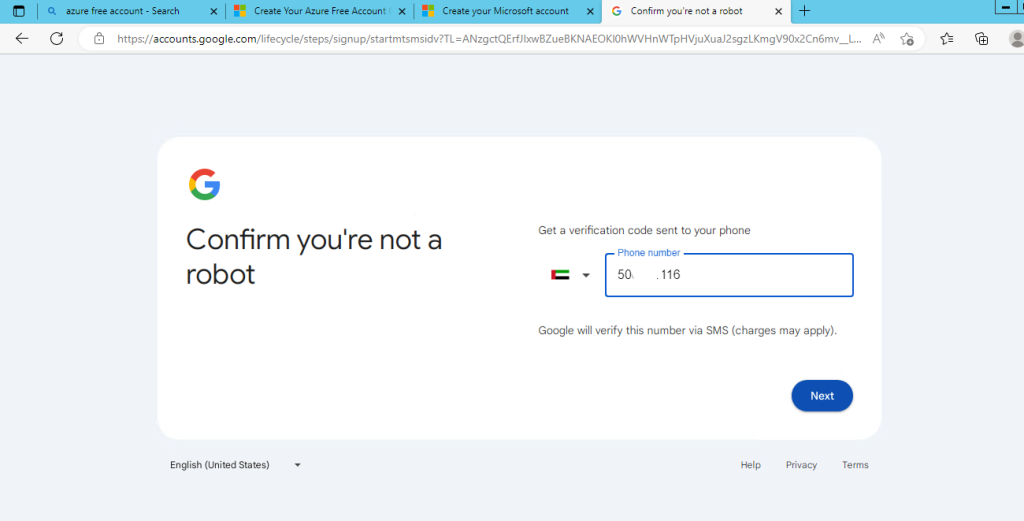Open the Help link
The image size is (1024, 521).
750,465
